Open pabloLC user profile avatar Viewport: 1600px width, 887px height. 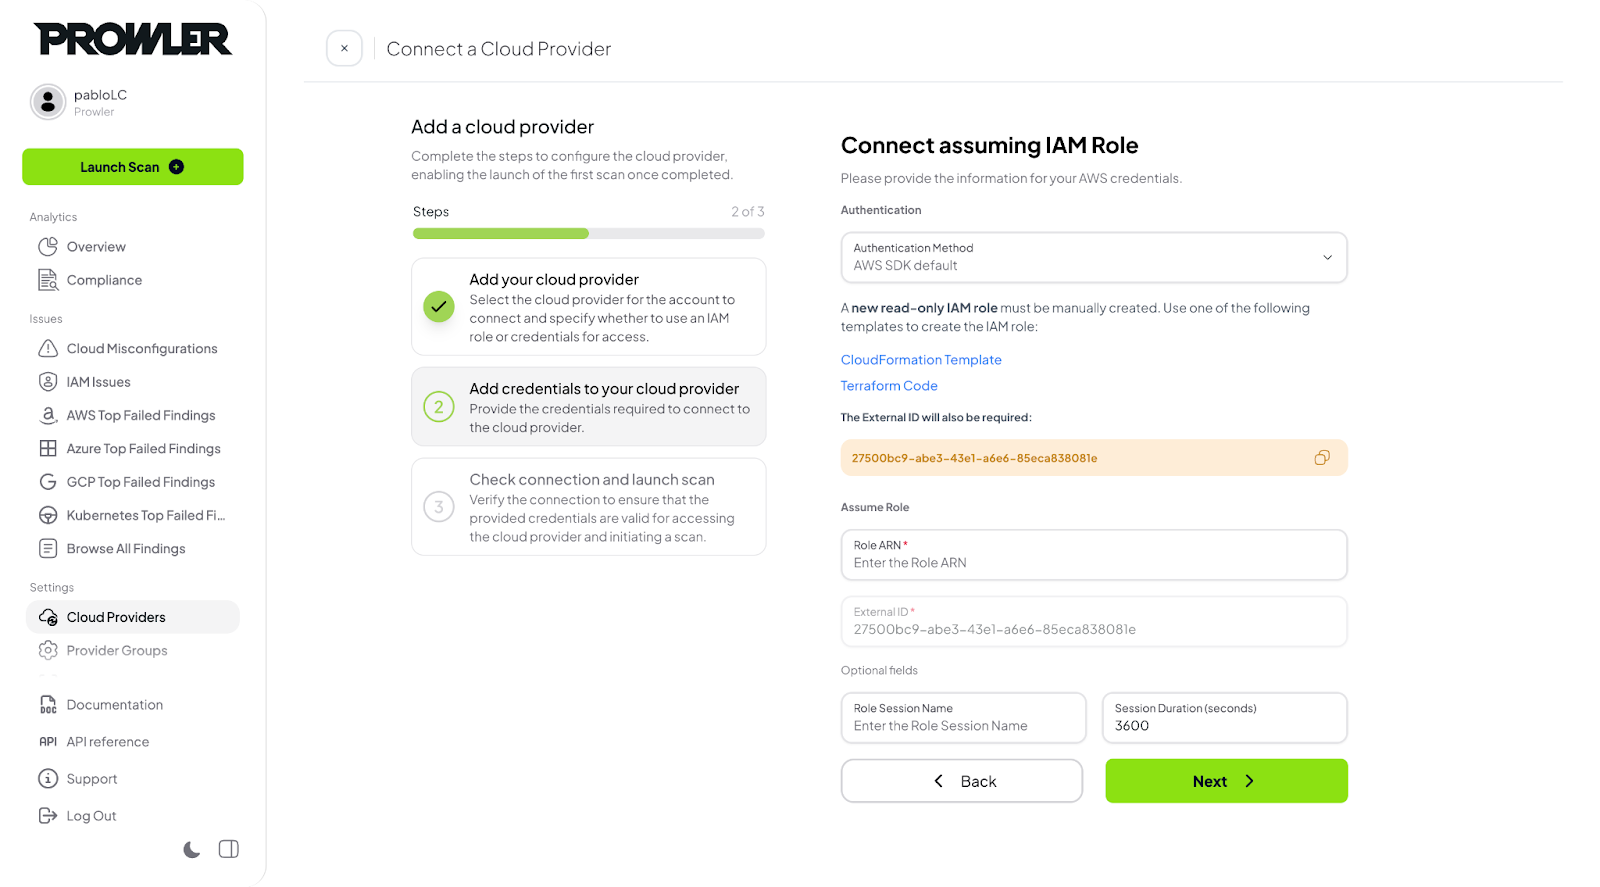coord(48,102)
